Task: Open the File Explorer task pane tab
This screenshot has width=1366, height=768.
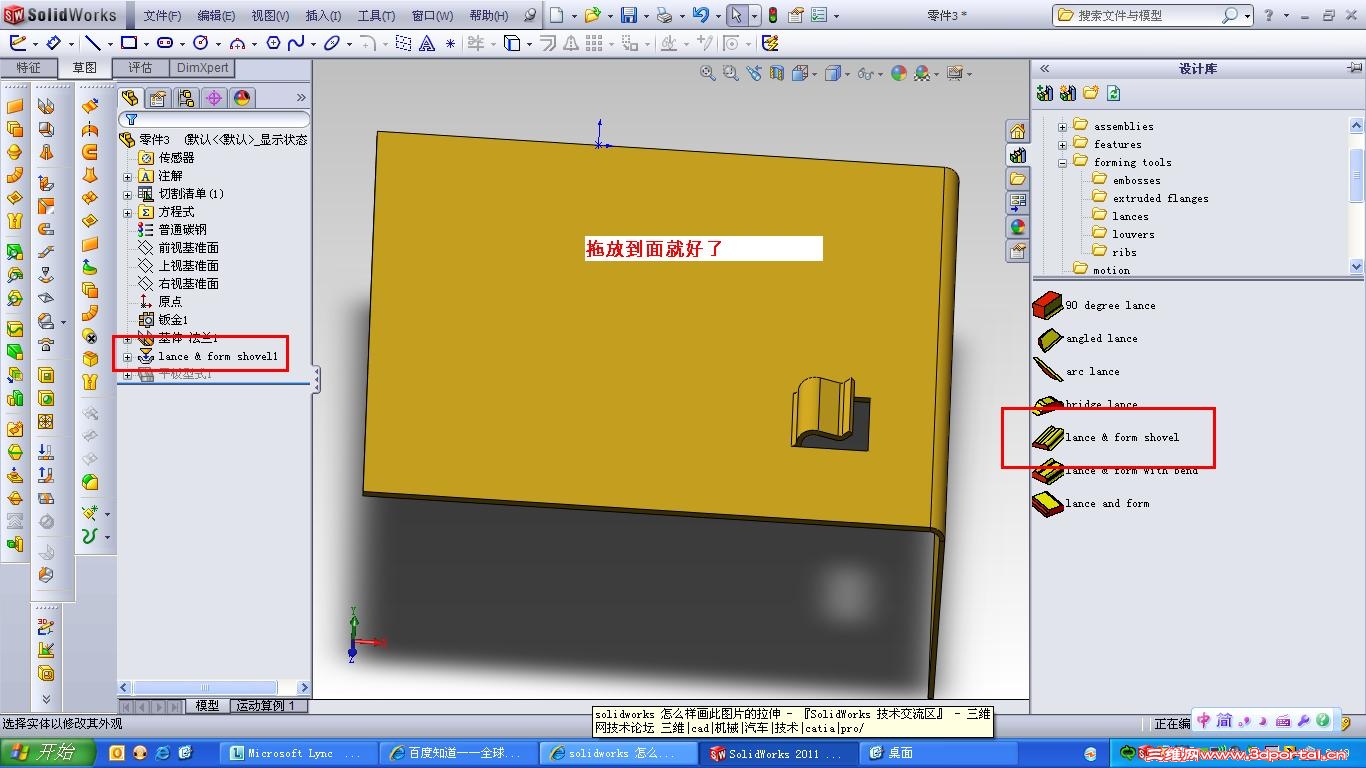Action: [1017, 179]
